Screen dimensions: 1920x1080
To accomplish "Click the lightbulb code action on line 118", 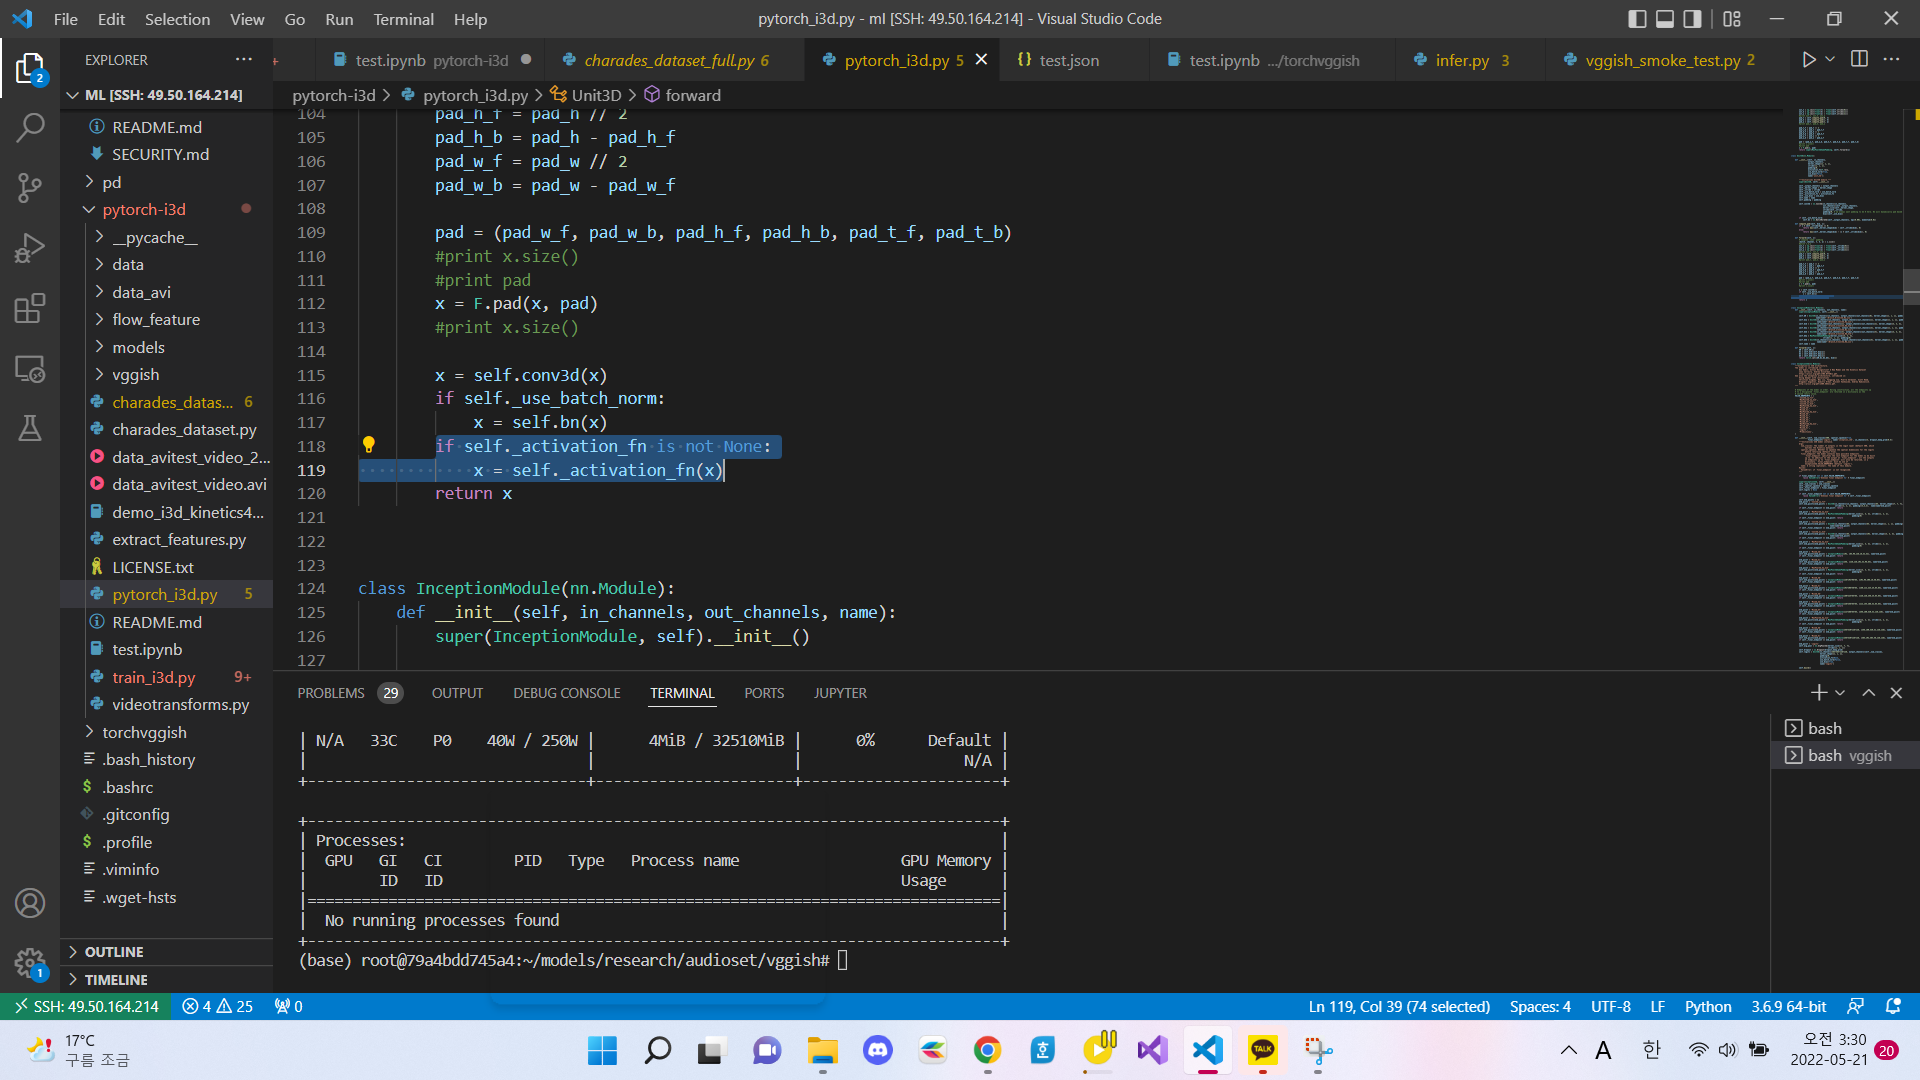I will 370,445.
